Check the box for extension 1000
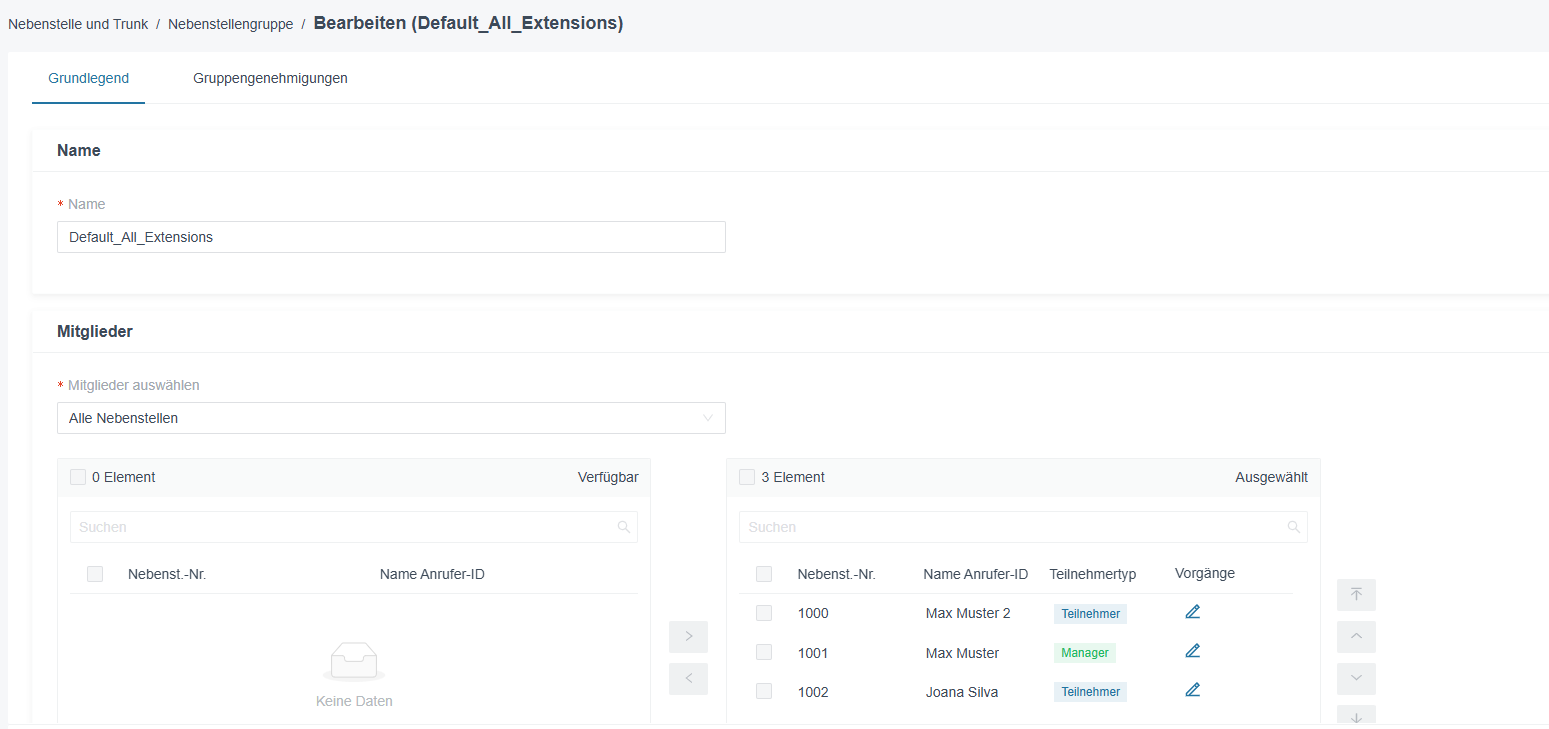The height and width of the screenshot is (729, 1549). [764, 613]
